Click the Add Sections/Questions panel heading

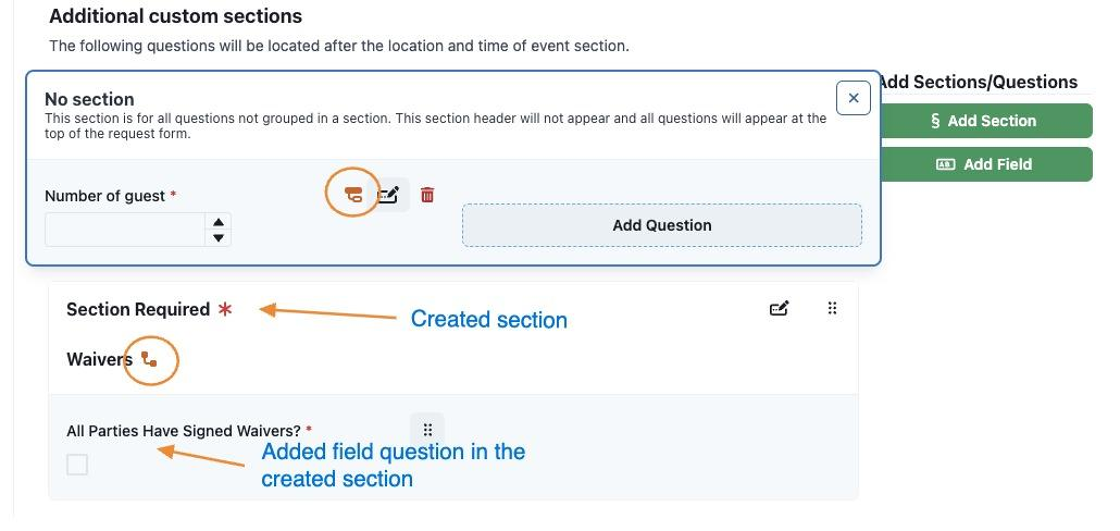click(978, 82)
